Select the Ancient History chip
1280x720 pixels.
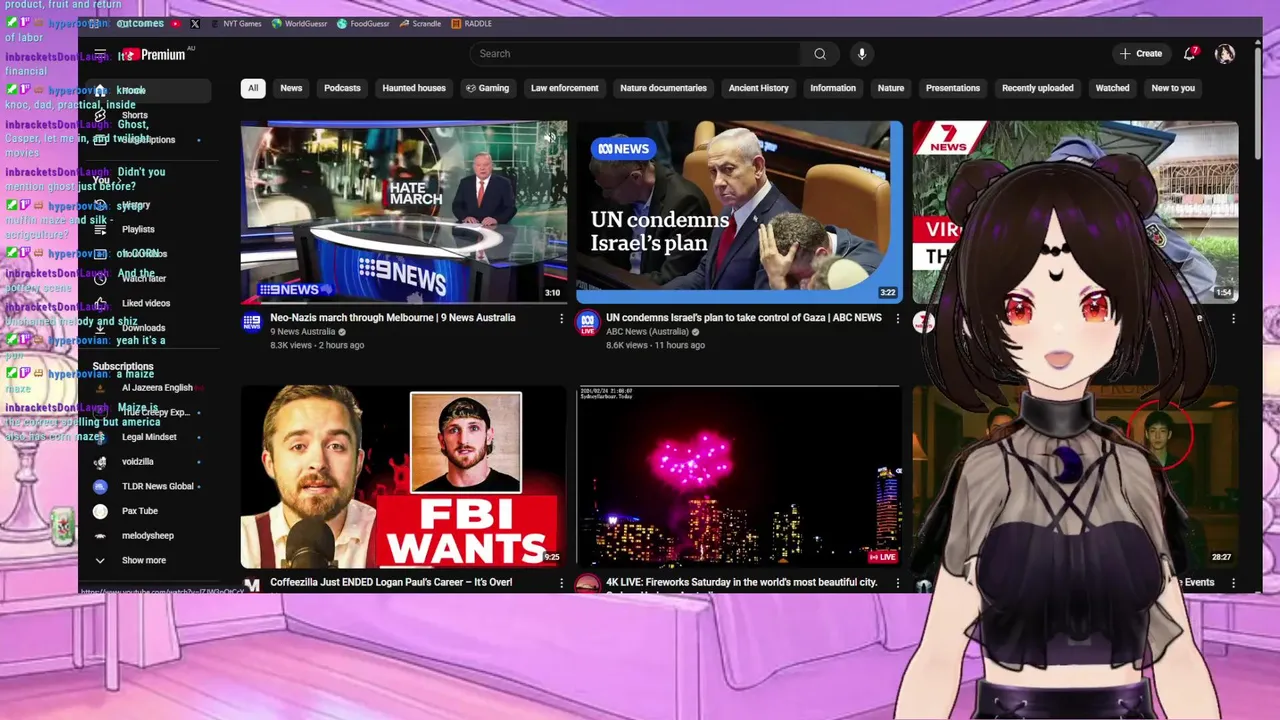(758, 88)
